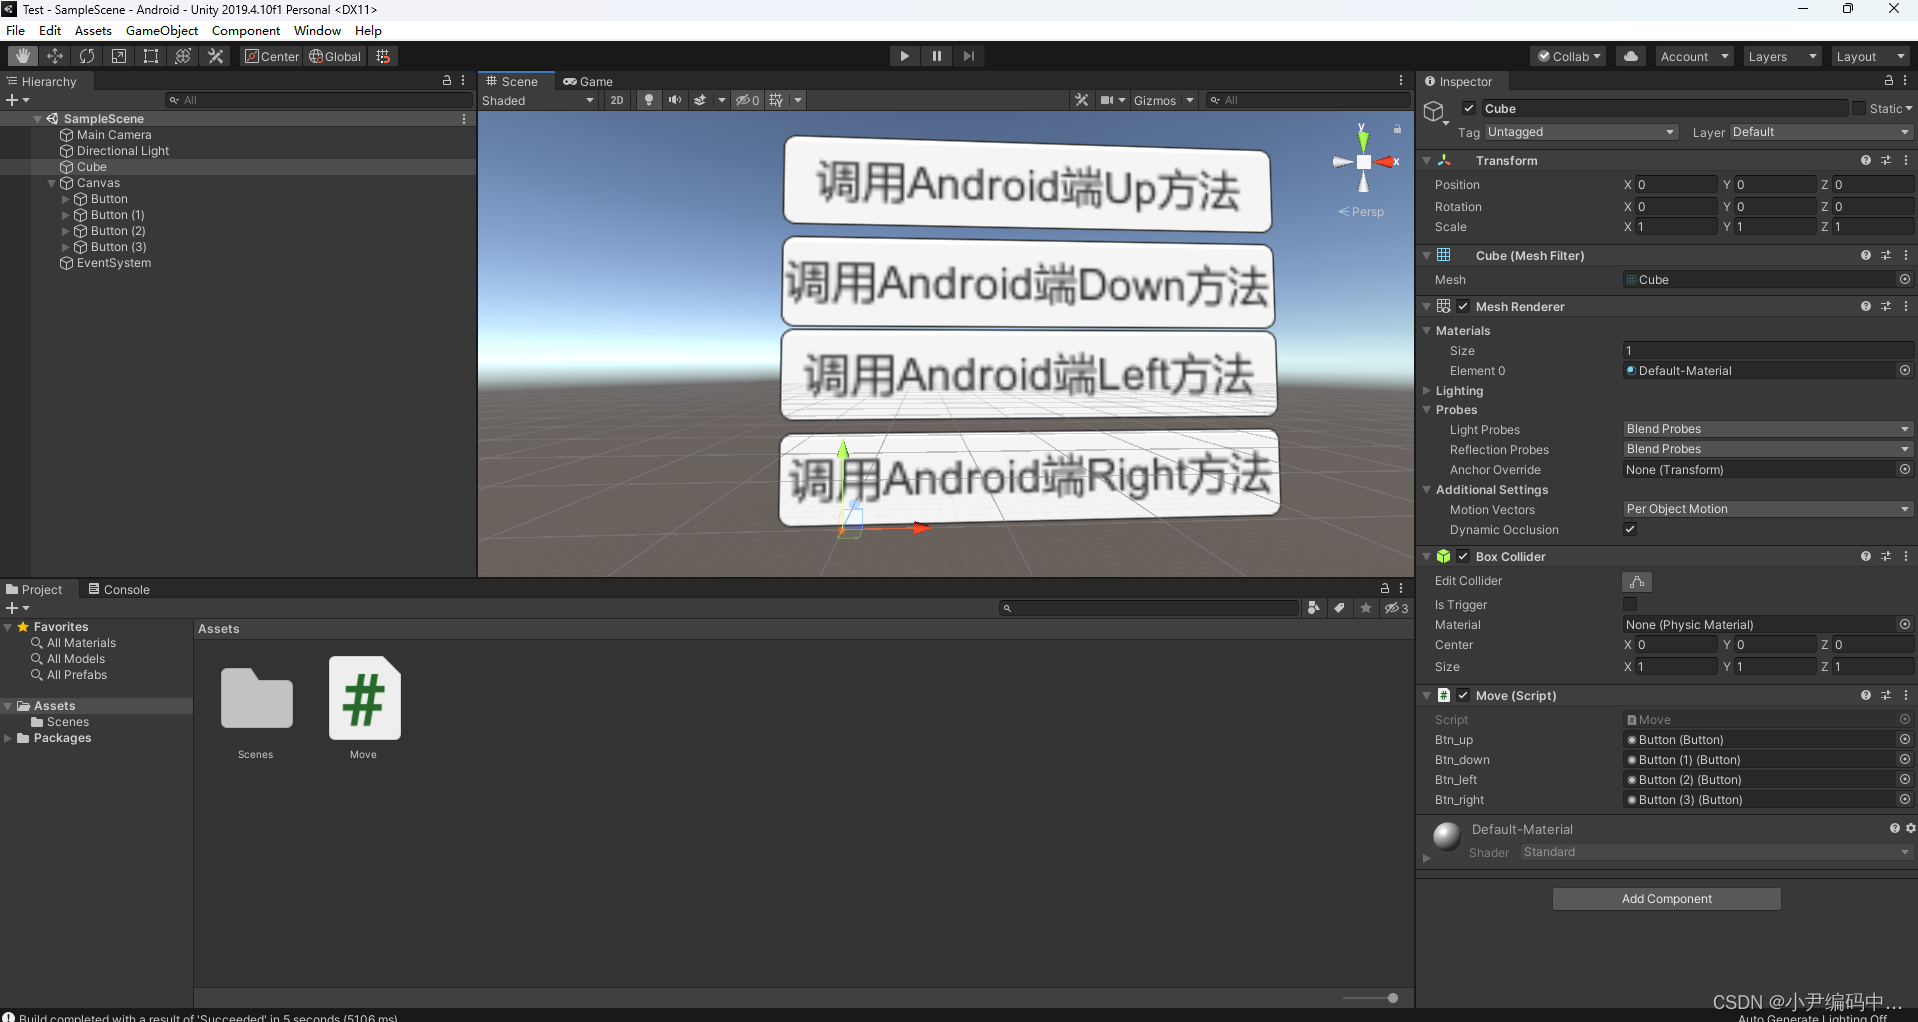Screen dimensions: 1918x1022
Task: Select the Move tool
Action: point(54,56)
